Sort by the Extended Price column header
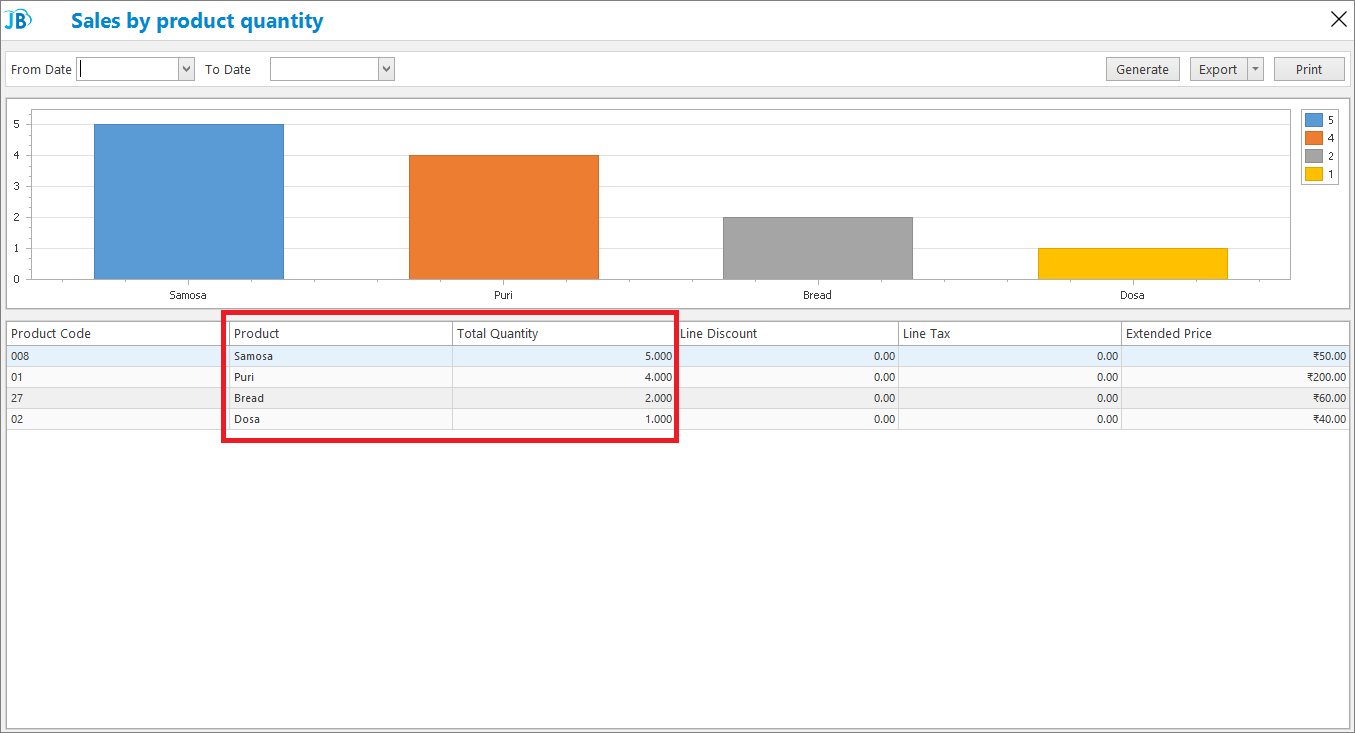This screenshot has height=733, width=1355. (1235, 333)
